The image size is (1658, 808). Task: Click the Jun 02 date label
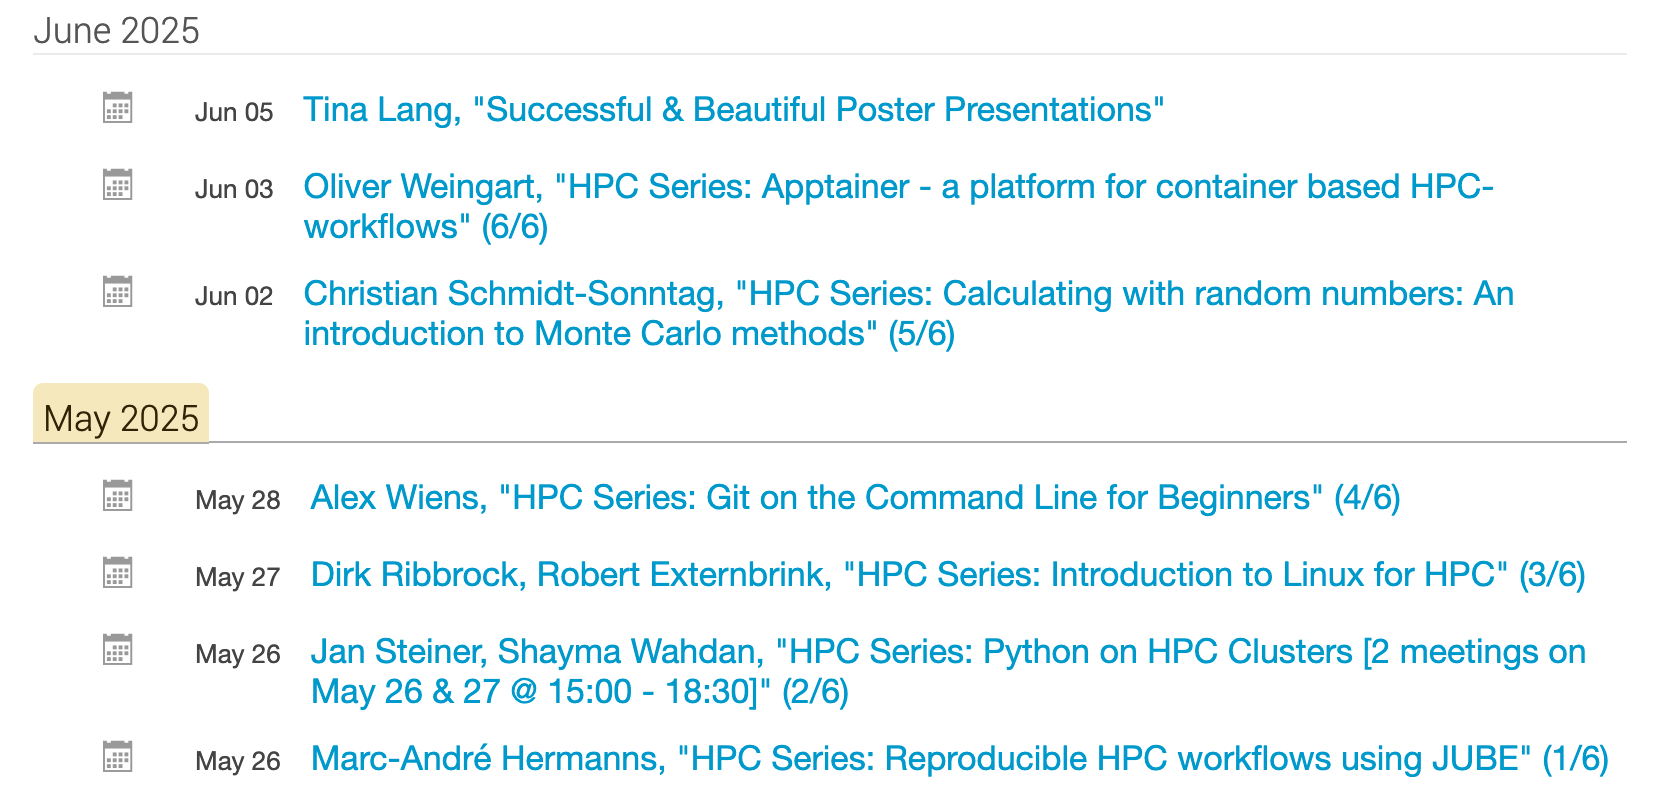(x=234, y=296)
